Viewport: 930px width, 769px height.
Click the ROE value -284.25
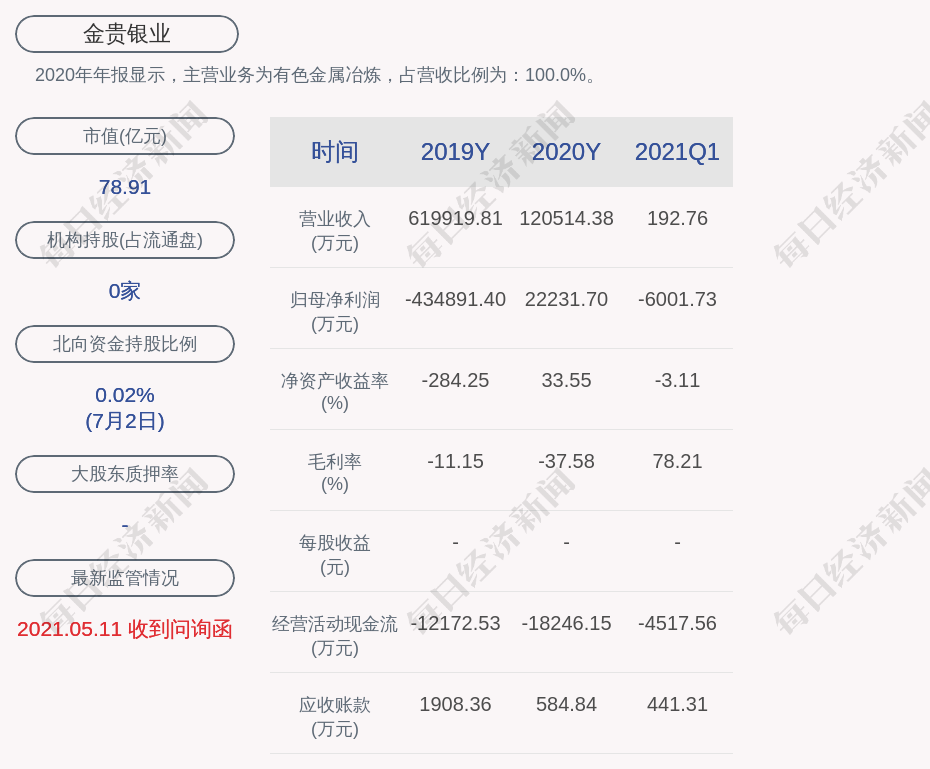pos(456,380)
